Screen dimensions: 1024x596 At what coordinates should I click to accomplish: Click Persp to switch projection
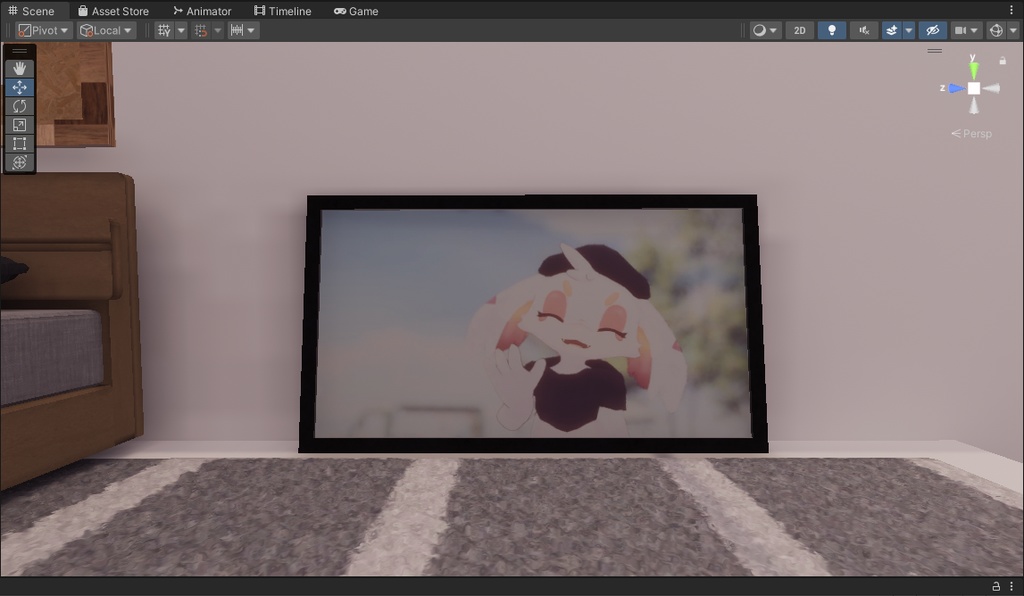pos(973,132)
